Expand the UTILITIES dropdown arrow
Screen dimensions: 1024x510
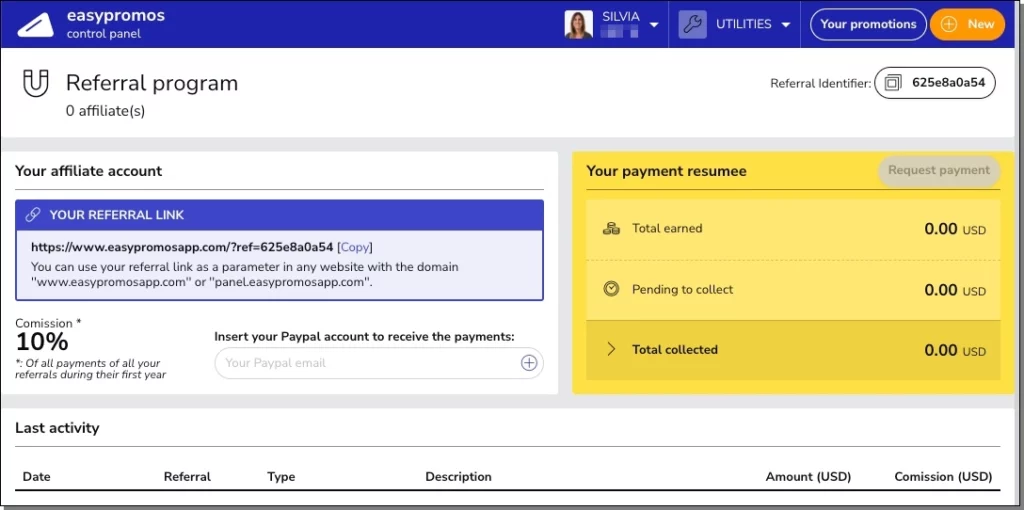point(786,25)
